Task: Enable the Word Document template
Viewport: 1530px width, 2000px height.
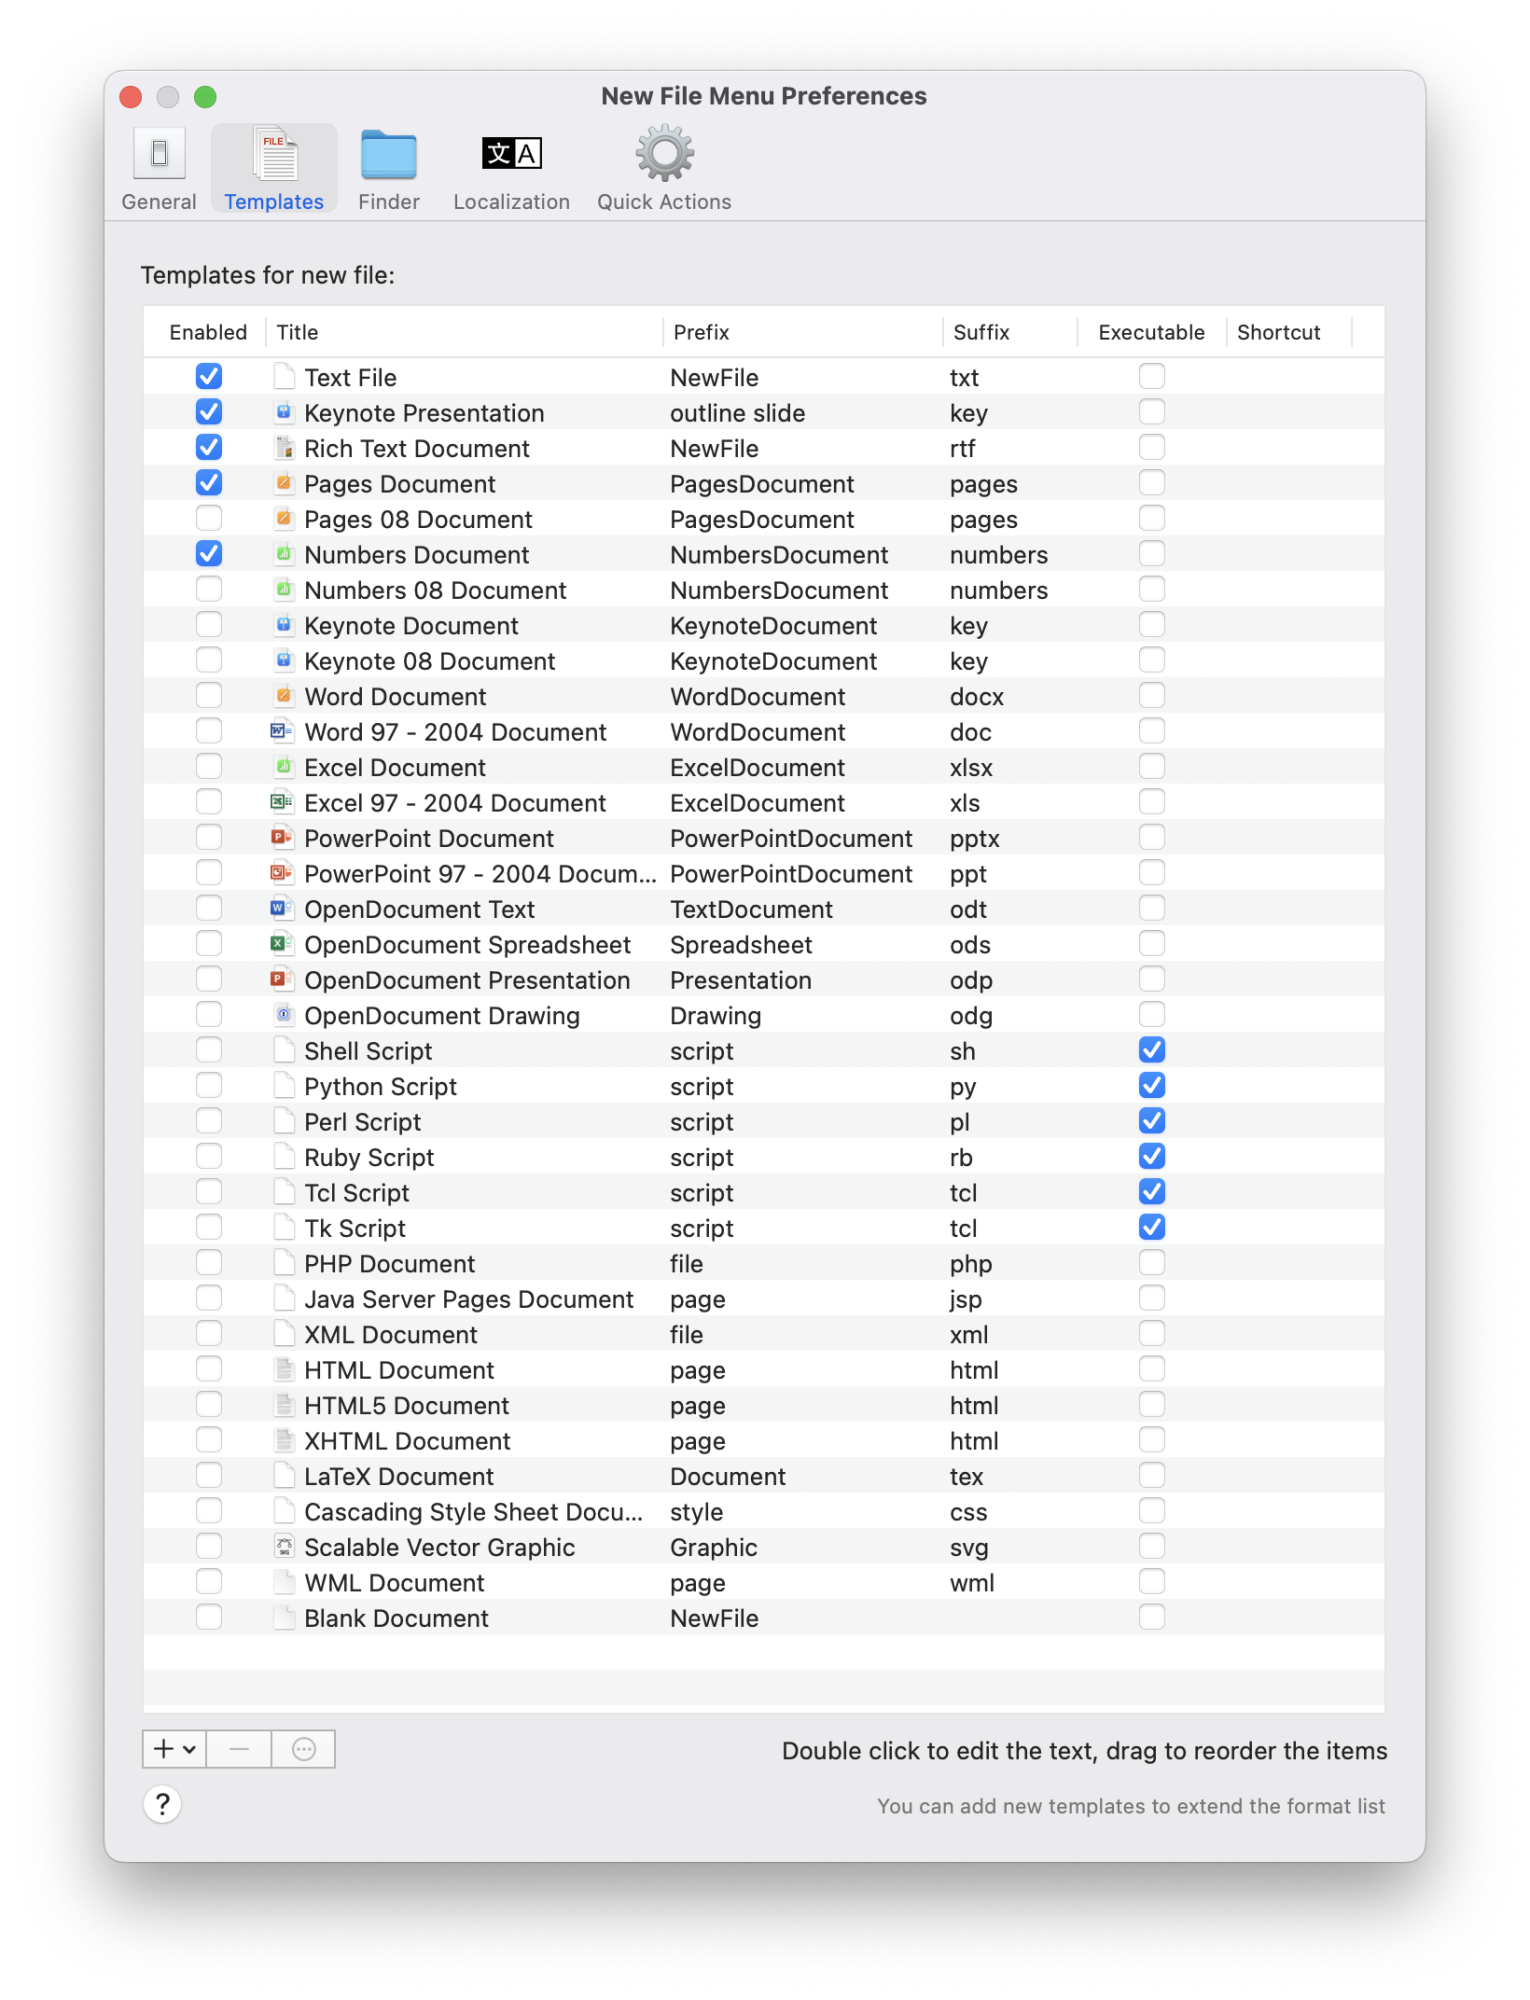Action: 208,694
